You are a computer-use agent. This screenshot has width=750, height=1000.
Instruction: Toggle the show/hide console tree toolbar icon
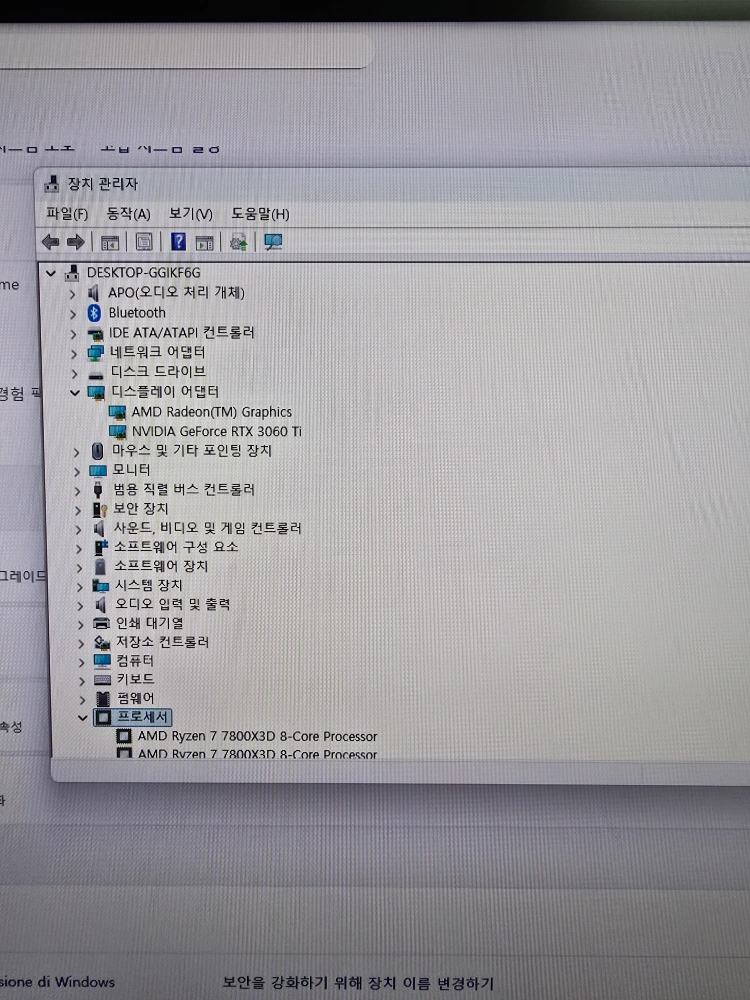point(110,242)
